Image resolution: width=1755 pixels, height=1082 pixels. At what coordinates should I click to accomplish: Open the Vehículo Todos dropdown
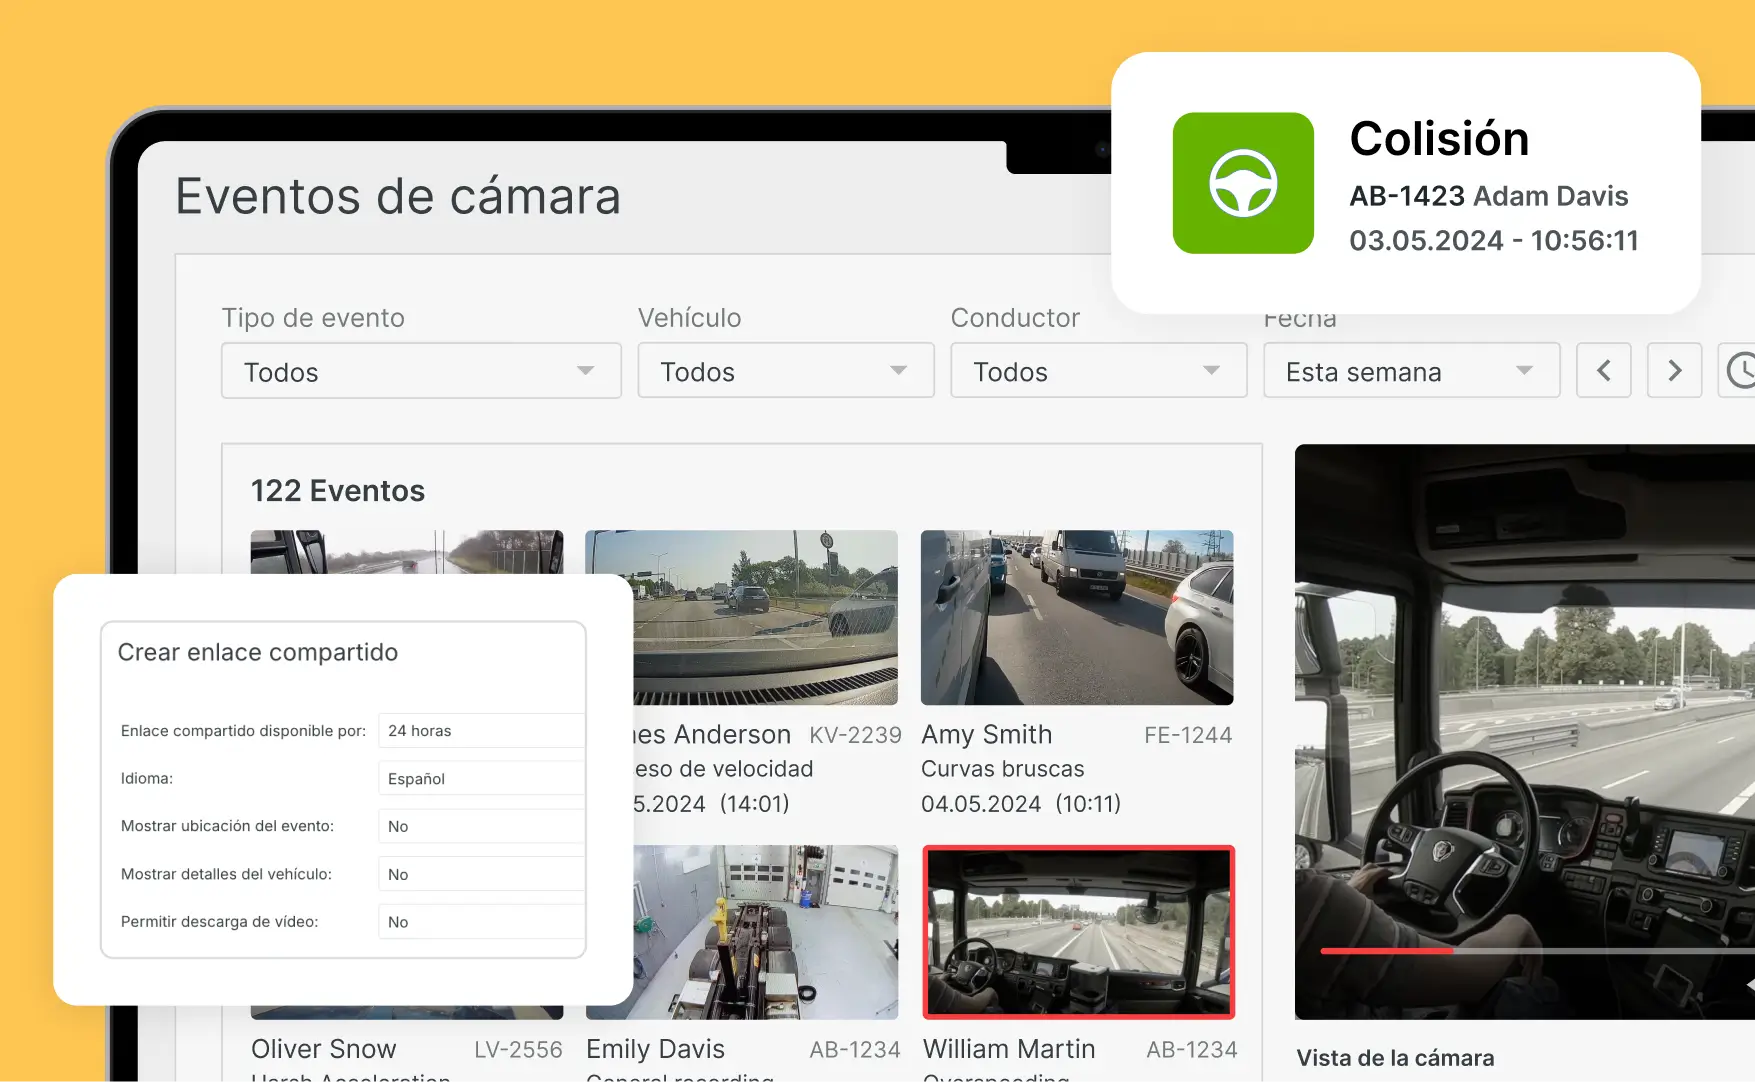(x=786, y=371)
